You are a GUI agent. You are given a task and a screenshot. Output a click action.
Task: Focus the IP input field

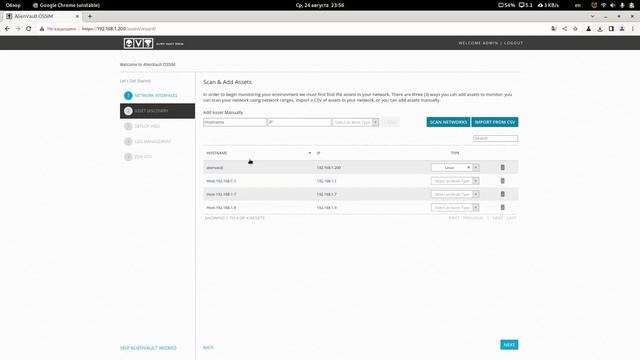pyautogui.click(x=299, y=122)
